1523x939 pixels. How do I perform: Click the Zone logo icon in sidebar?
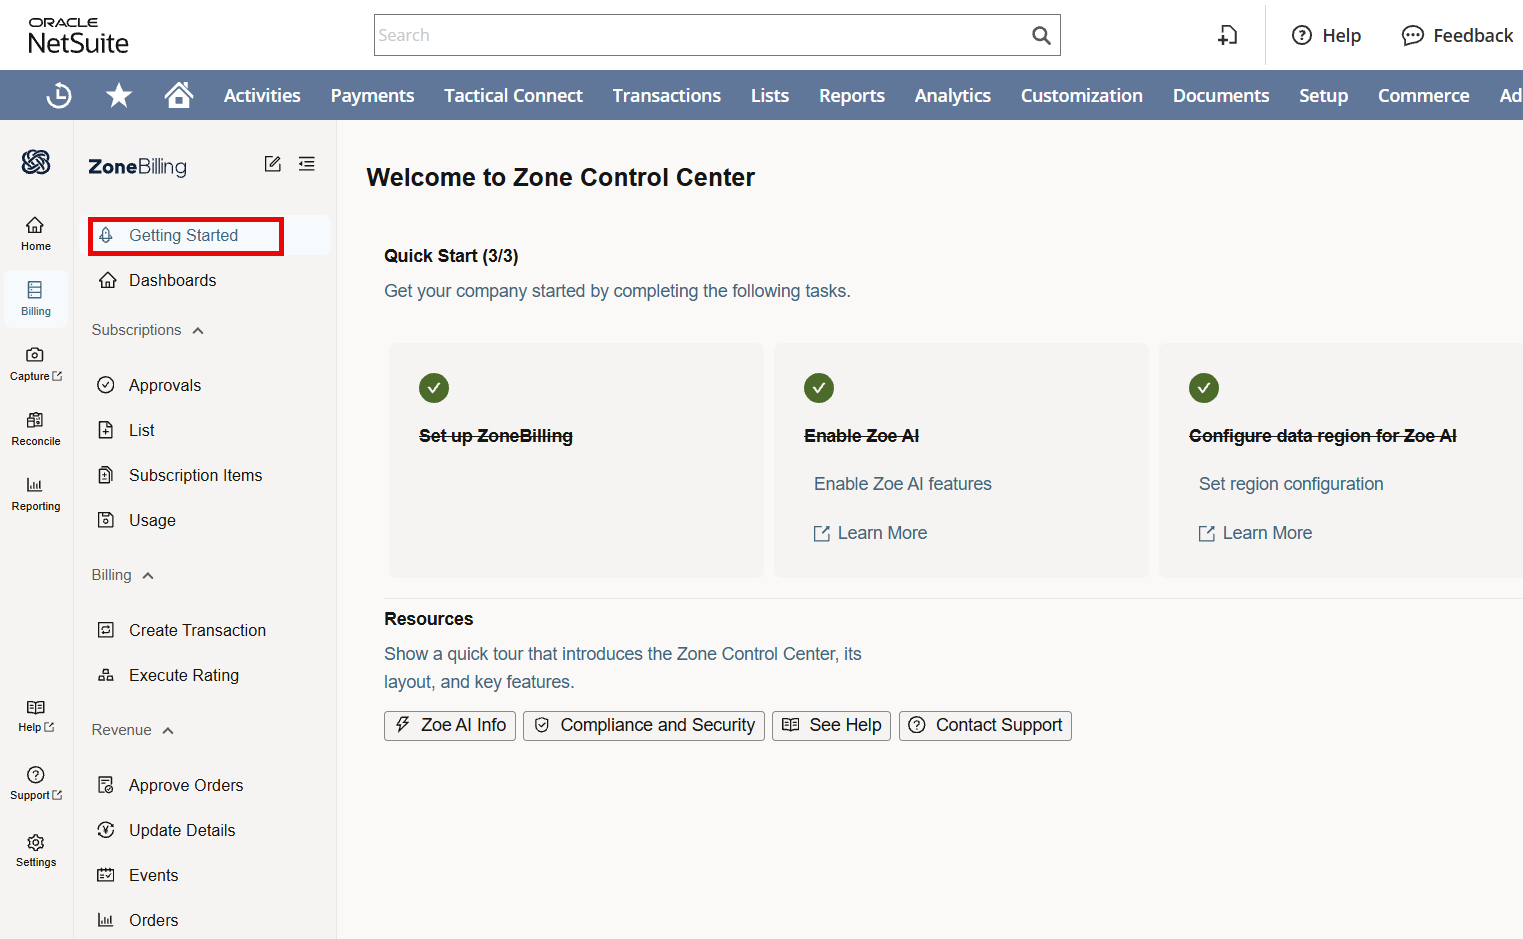pos(36,162)
